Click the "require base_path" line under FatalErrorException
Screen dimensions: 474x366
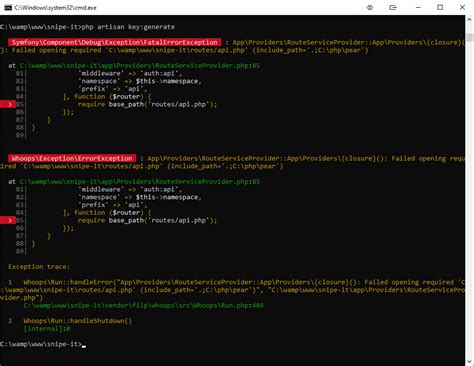click(x=147, y=104)
